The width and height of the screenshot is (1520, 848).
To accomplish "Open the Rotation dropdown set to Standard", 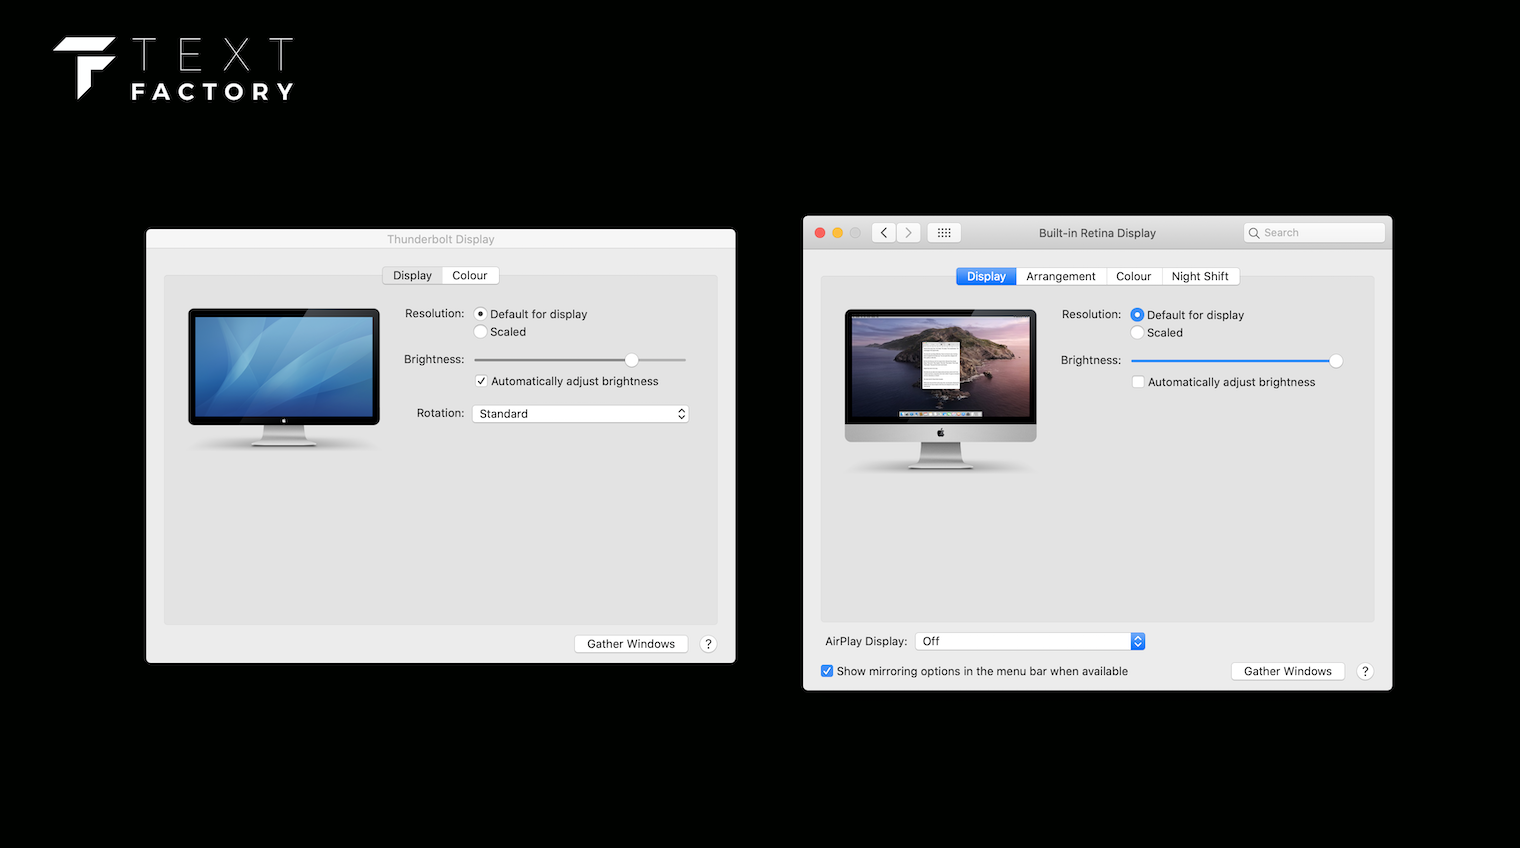I will point(580,414).
